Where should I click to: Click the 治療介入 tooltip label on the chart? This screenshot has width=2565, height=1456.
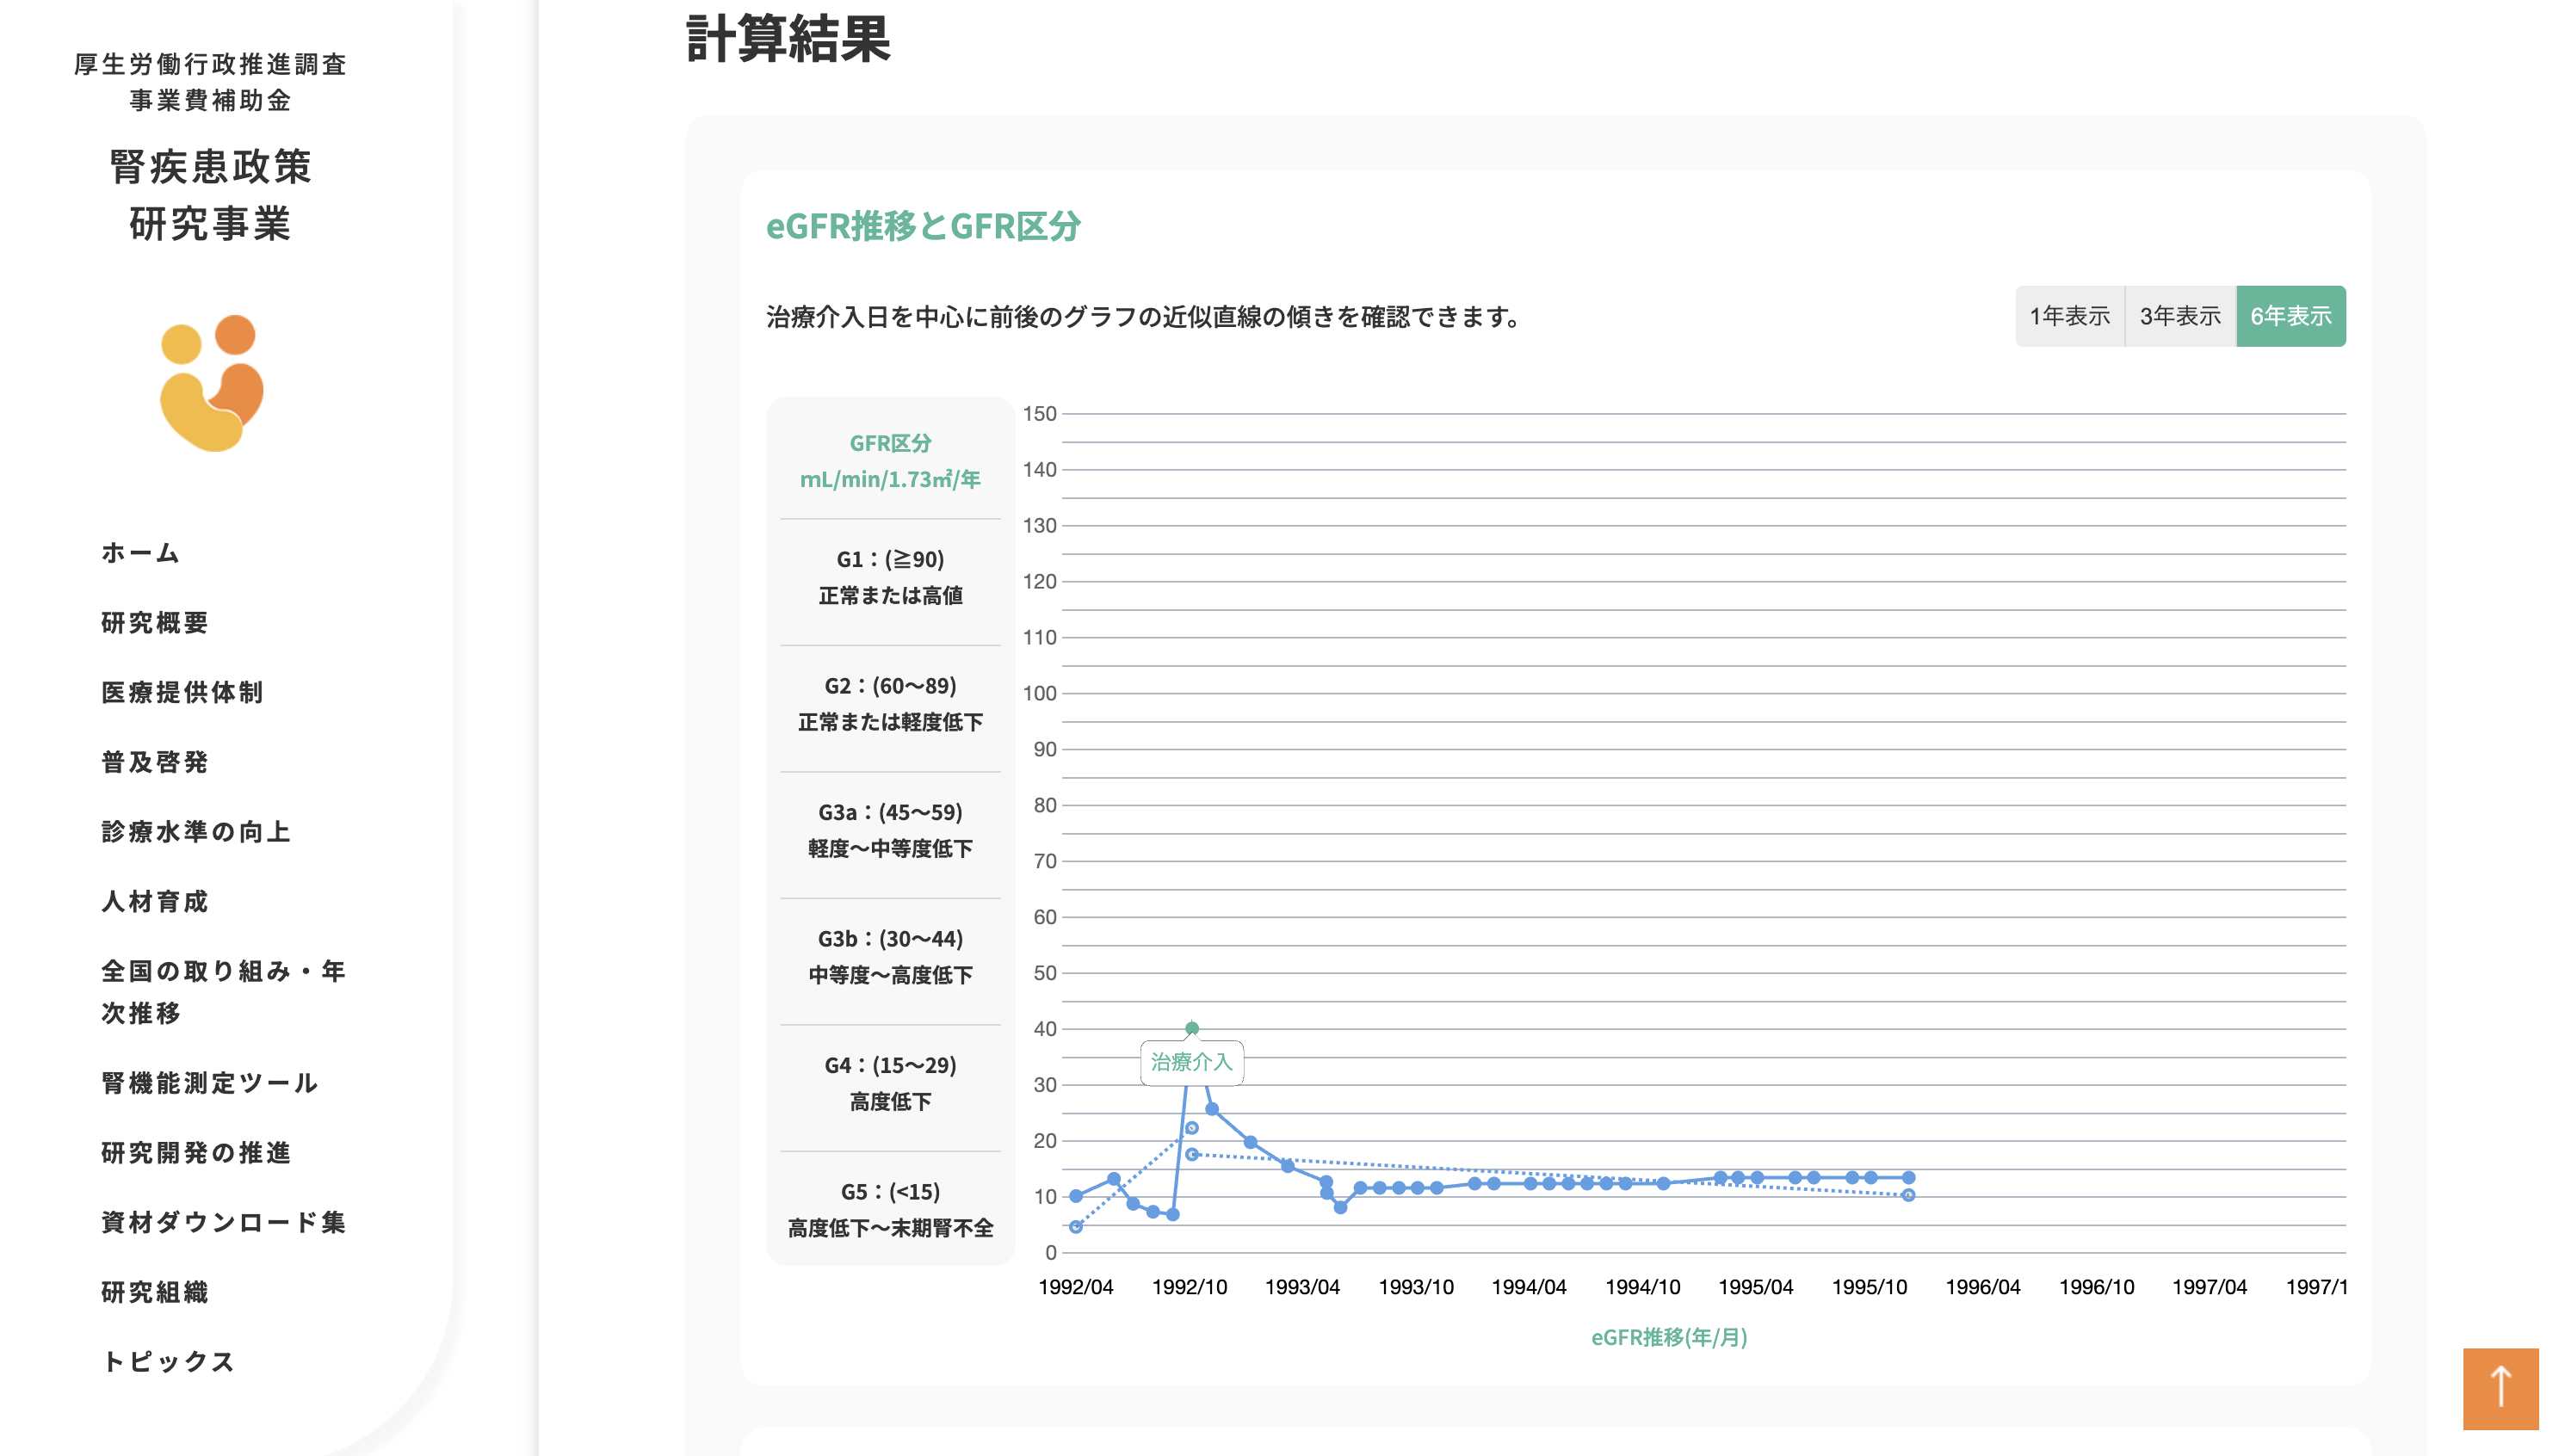(x=1191, y=1062)
